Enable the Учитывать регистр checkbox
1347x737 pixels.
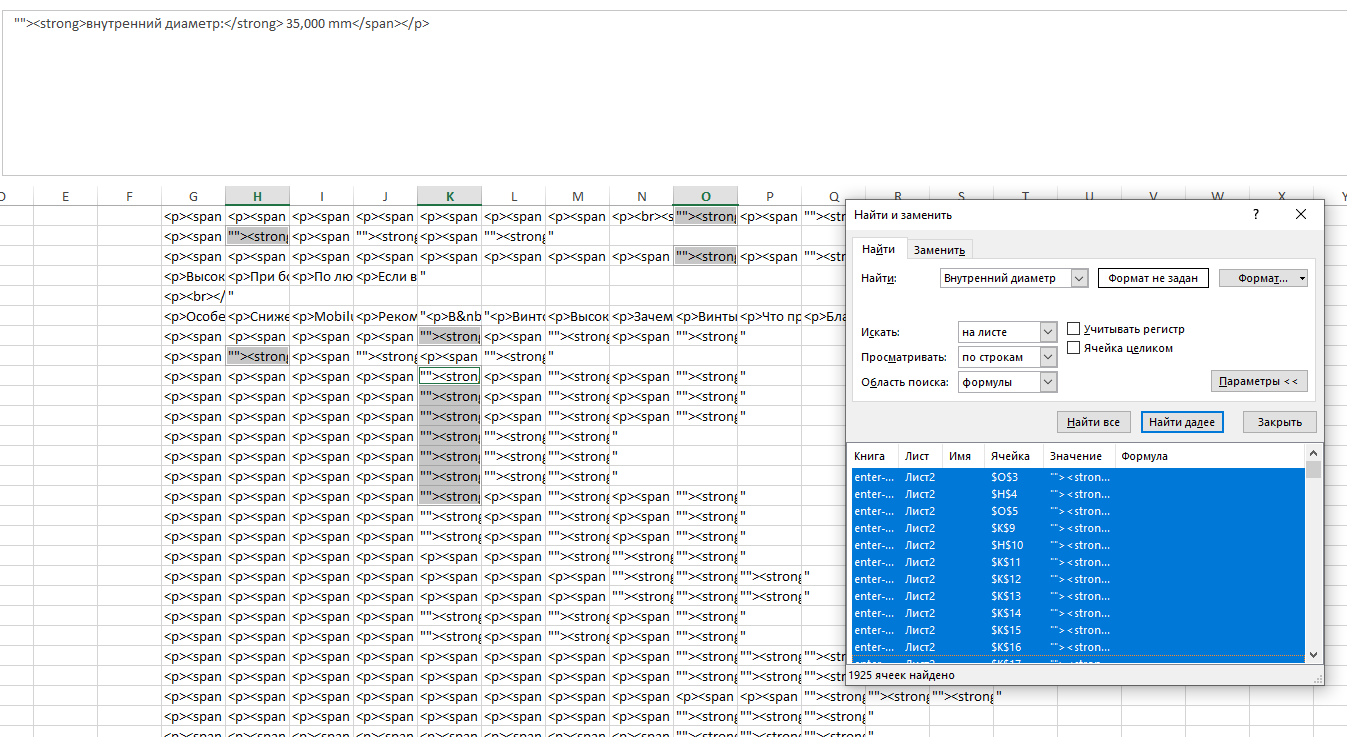click(x=1074, y=329)
